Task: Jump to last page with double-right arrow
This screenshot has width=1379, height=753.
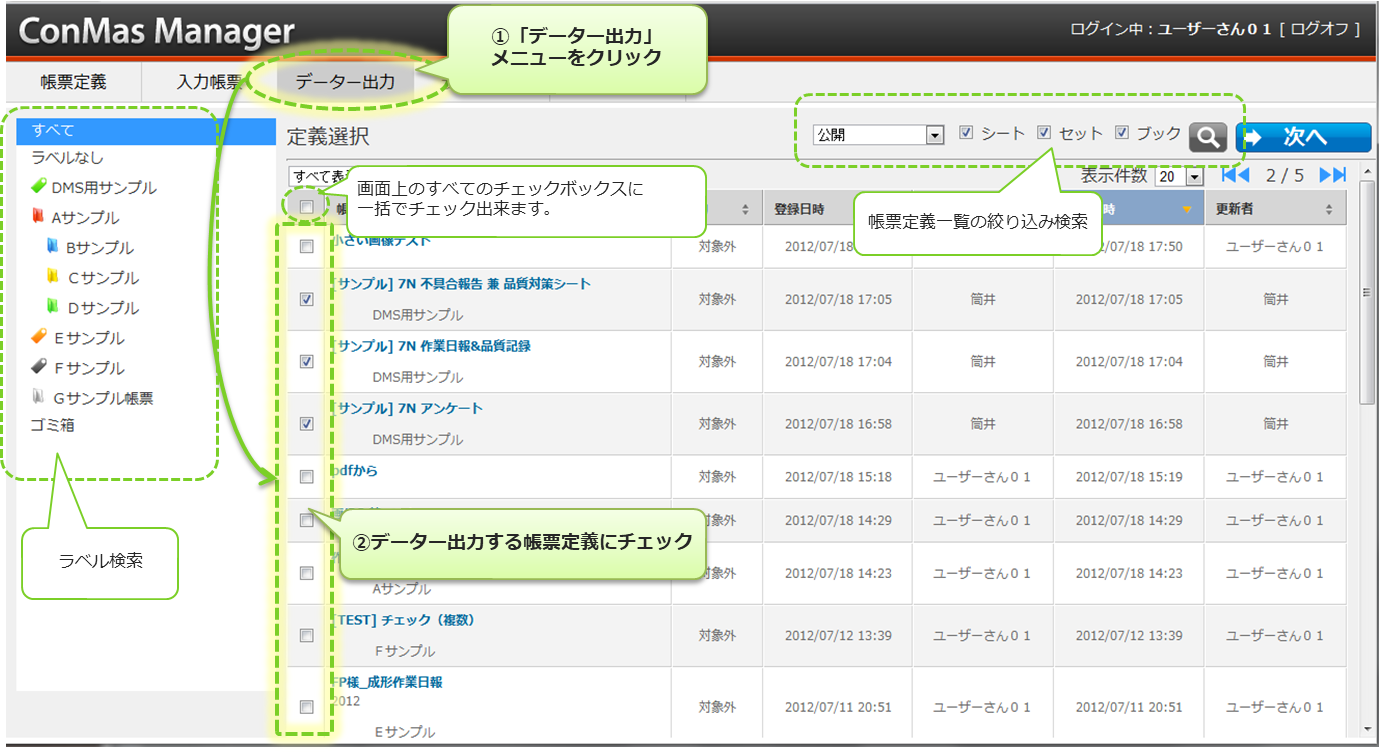Action: [x=1332, y=176]
